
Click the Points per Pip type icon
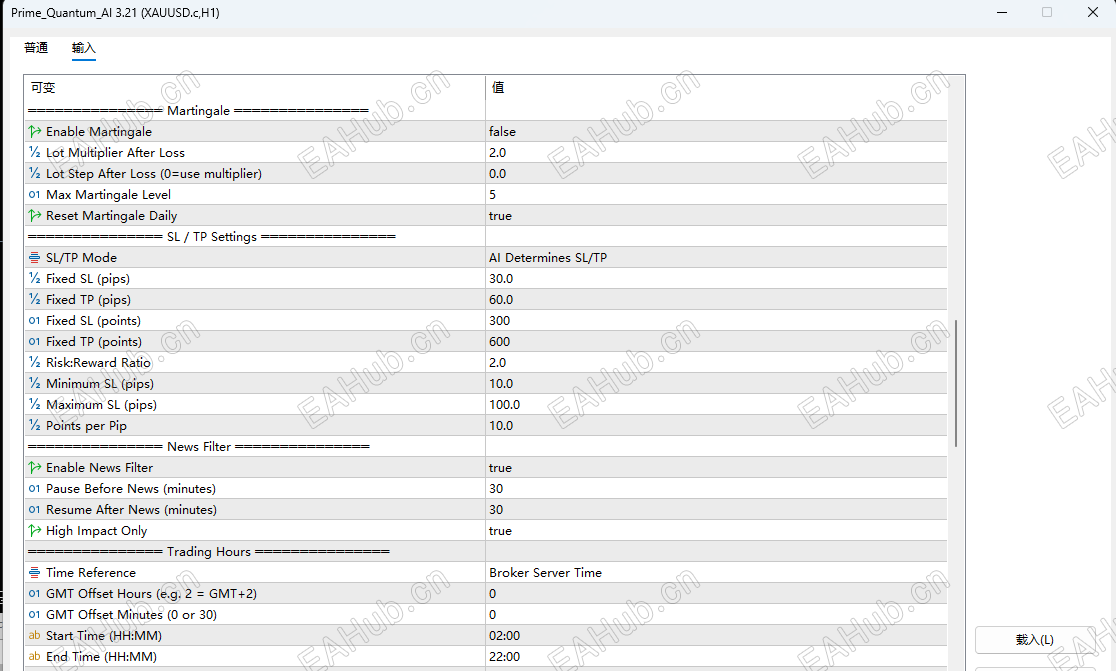(x=34, y=426)
